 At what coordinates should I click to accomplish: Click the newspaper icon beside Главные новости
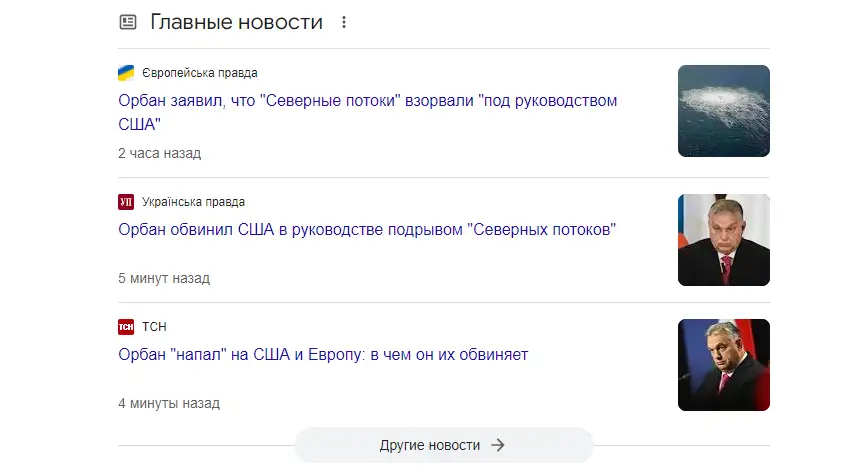127,22
